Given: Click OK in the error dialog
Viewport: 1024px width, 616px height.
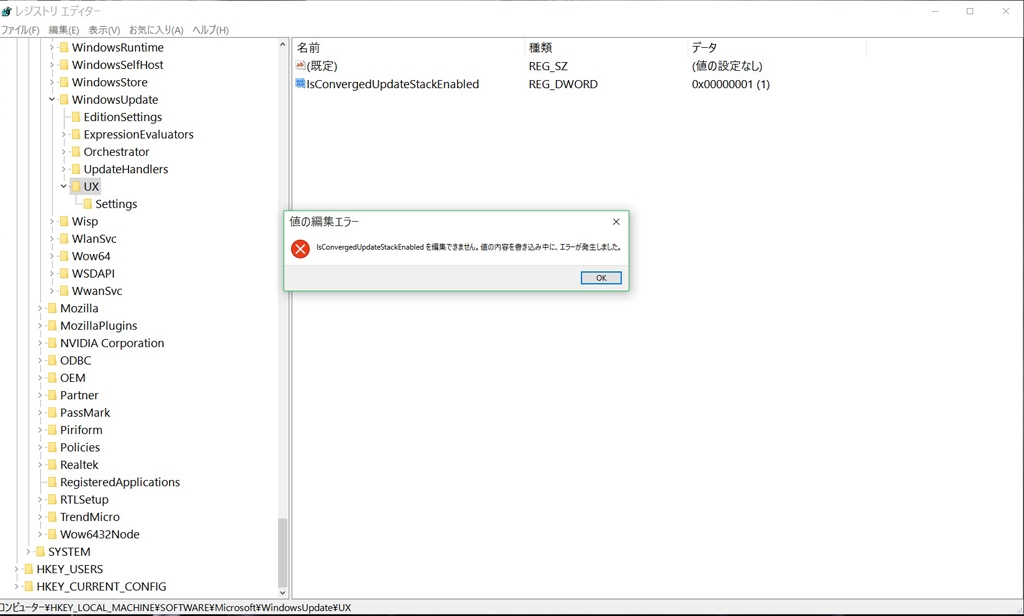Looking at the screenshot, I should (601, 278).
